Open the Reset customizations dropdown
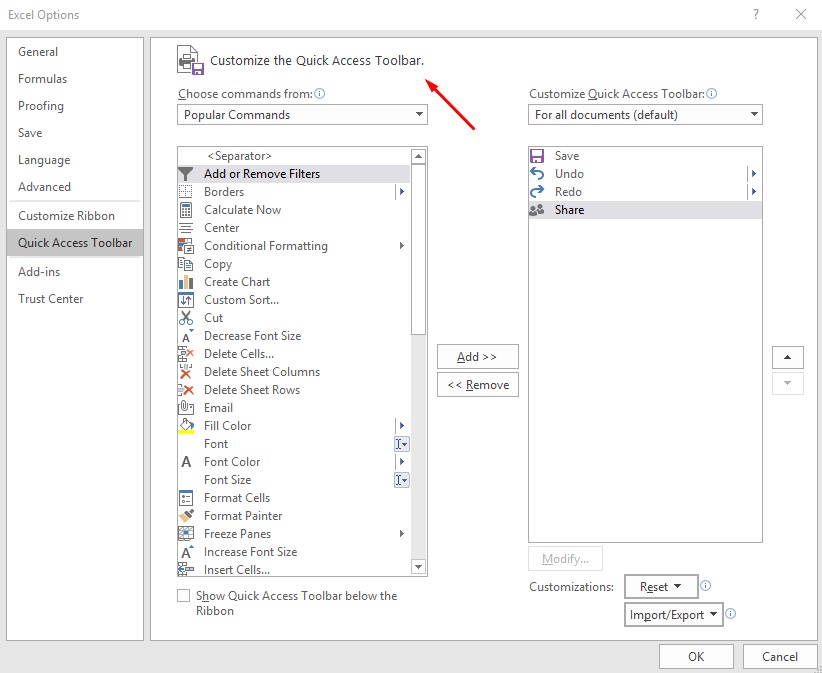The image size is (822, 673). click(661, 587)
